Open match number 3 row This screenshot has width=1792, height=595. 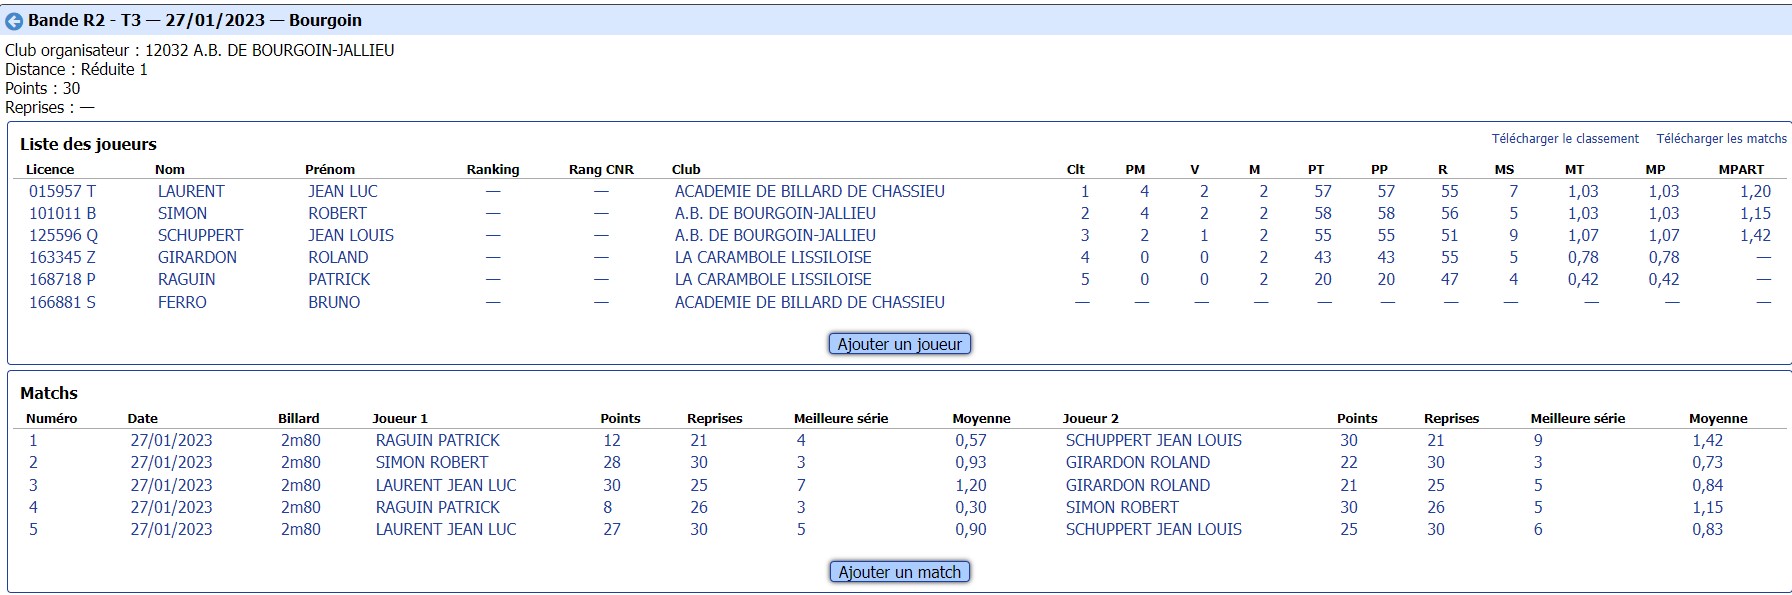pyautogui.click(x=33, y=485)
